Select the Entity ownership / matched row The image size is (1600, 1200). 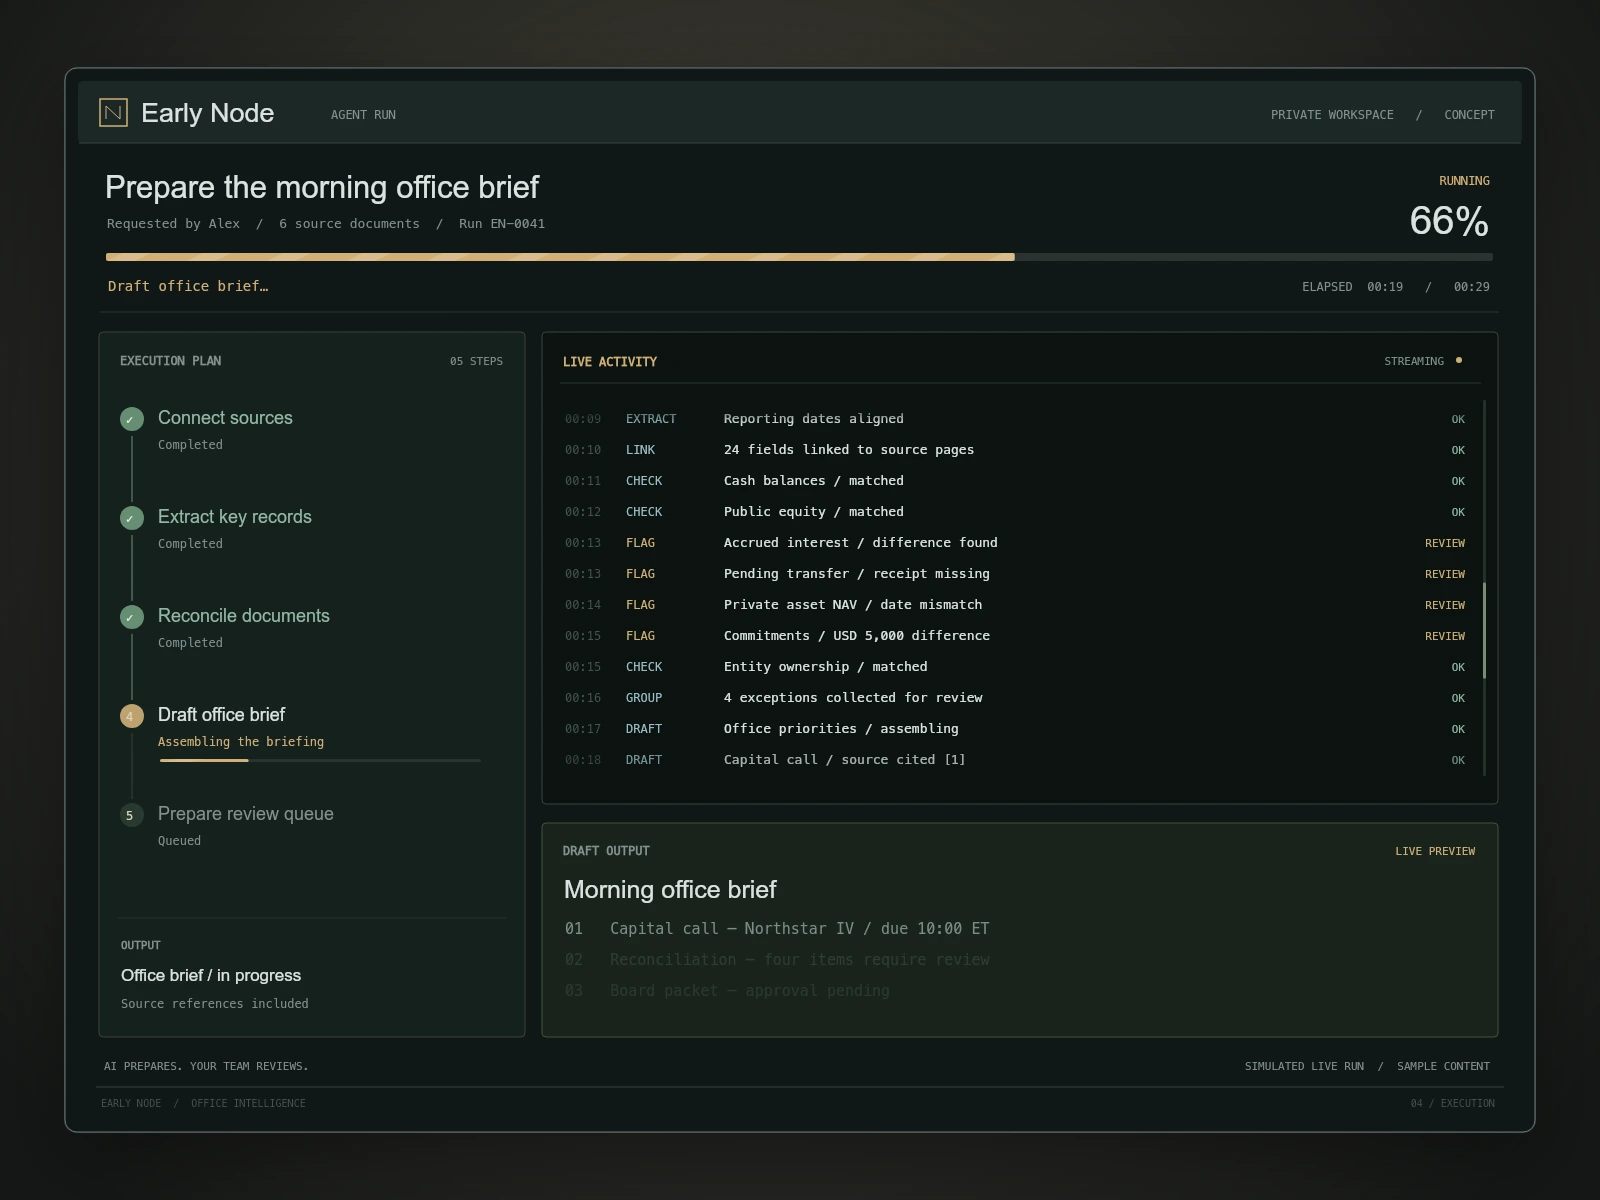[x=1015, y=667]
